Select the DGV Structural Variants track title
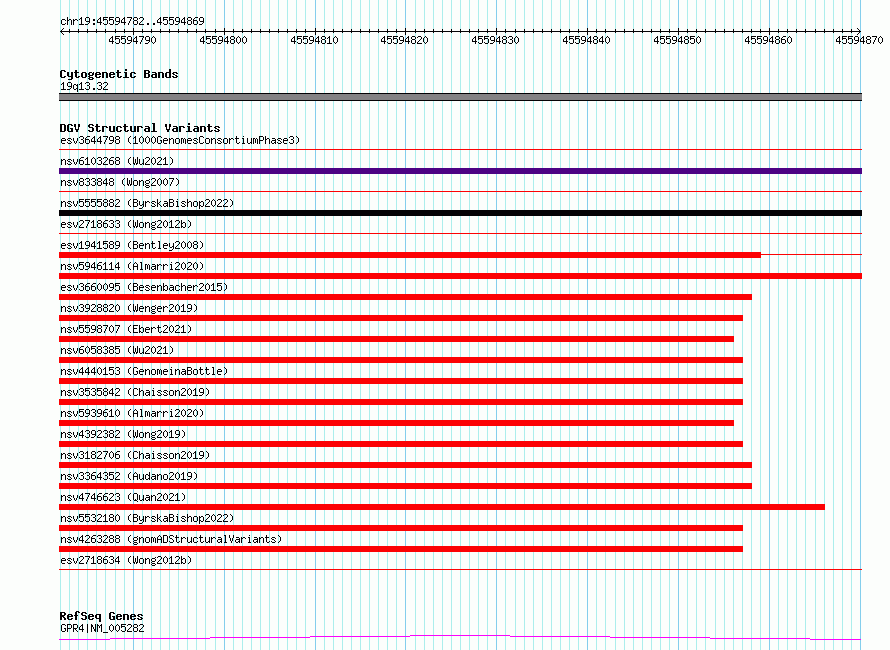Viewport: 890px width, 650px height. click(140, 128)
